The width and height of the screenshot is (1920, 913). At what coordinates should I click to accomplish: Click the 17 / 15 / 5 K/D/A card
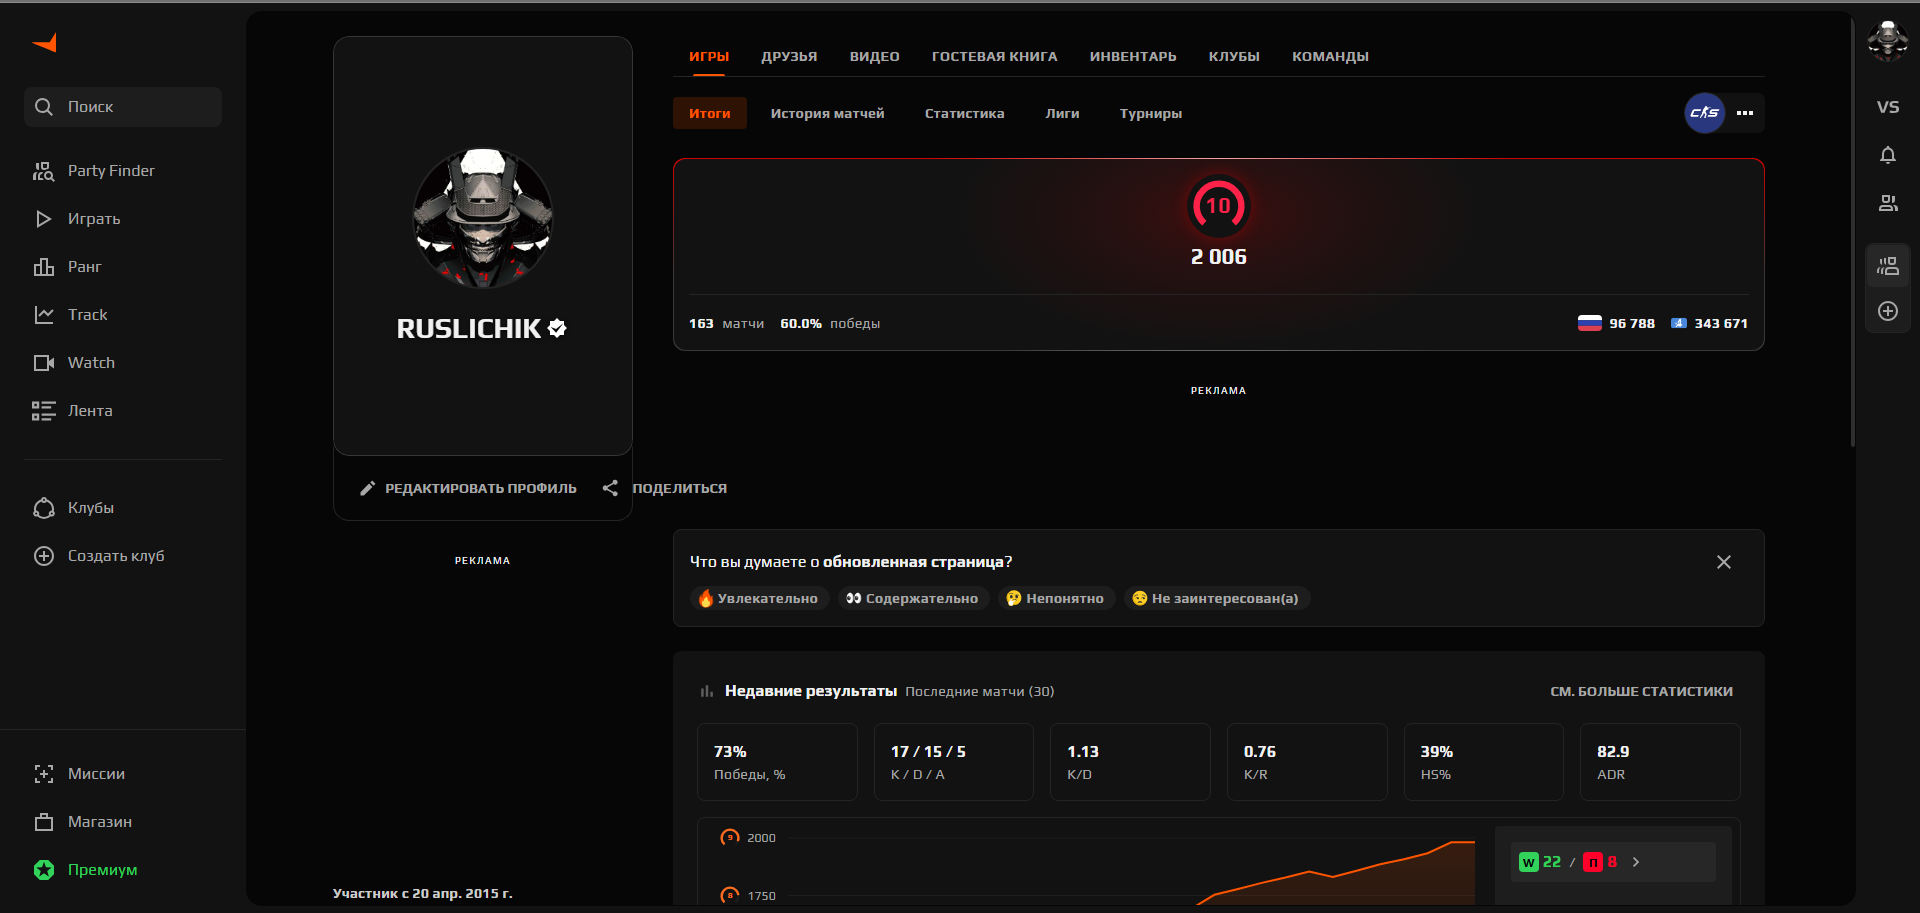point(954,762)
